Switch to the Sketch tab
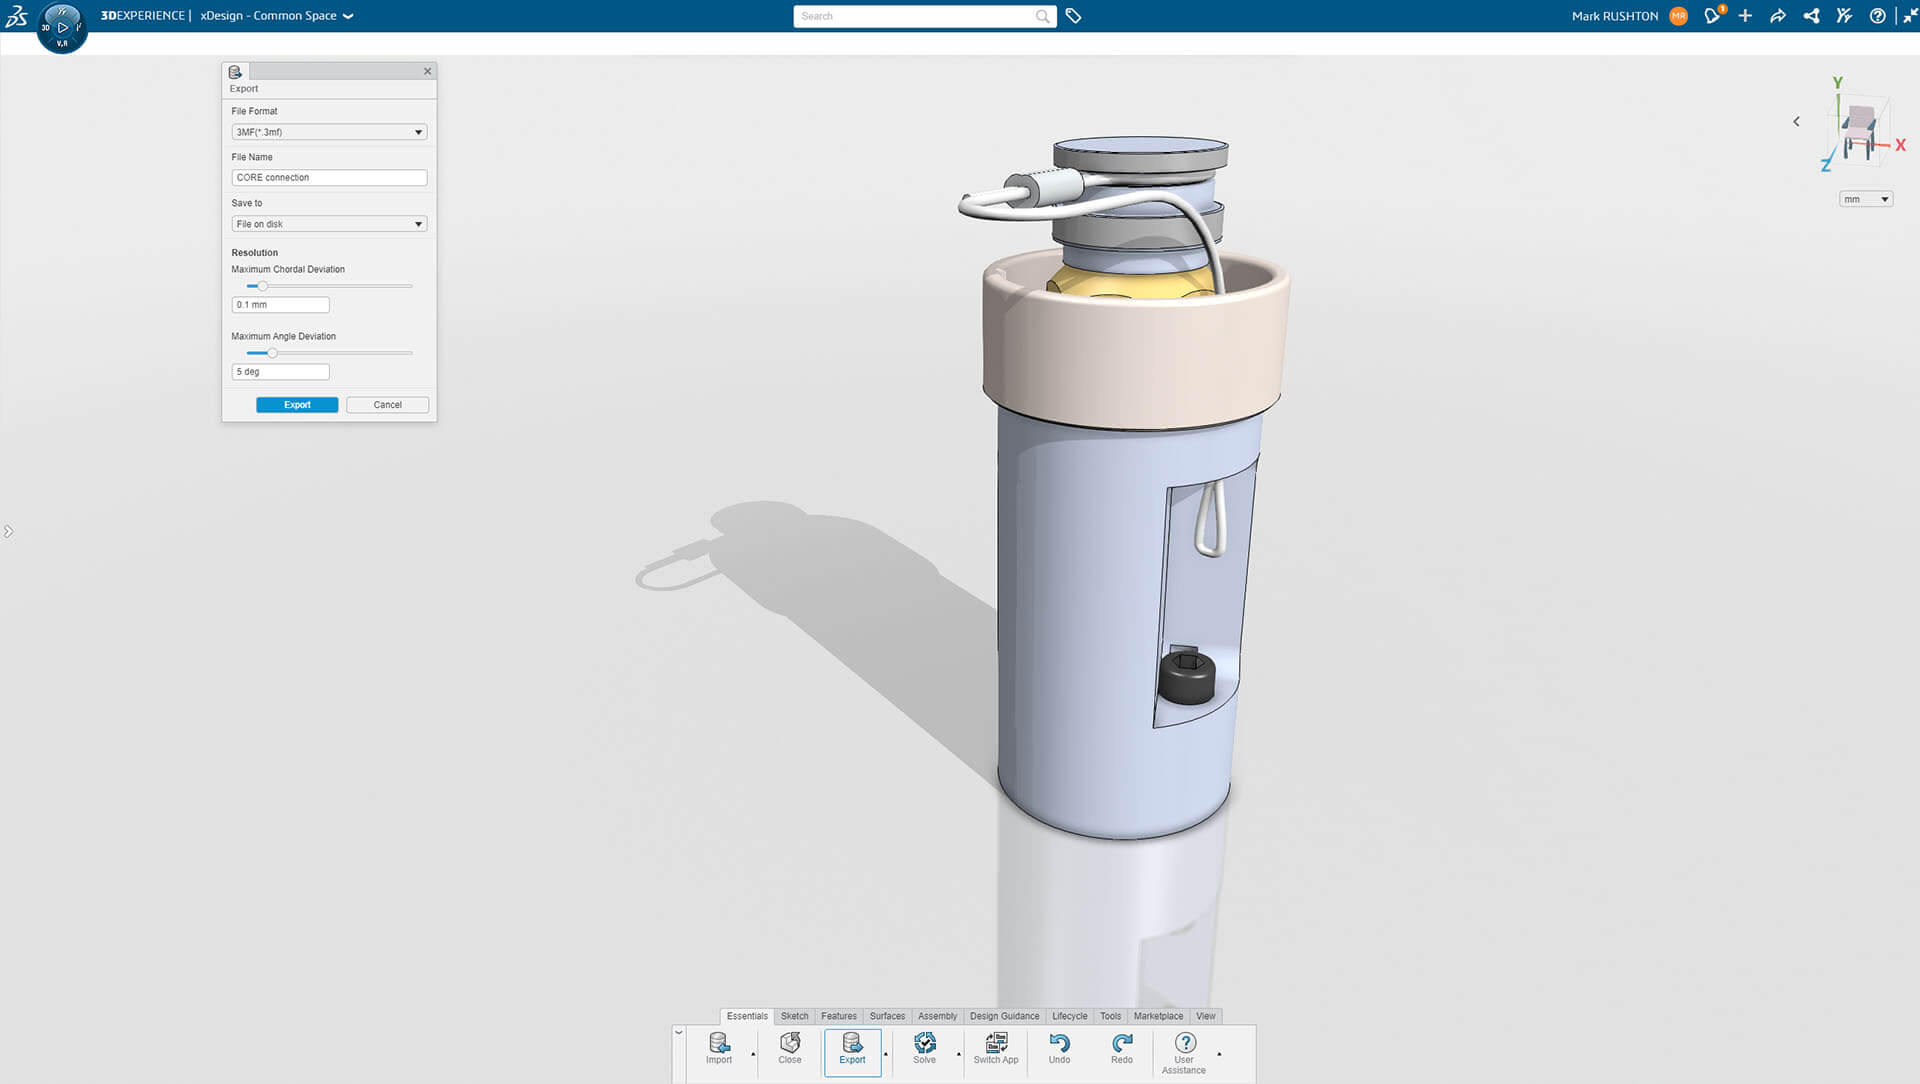 [x=794, y=1016]
